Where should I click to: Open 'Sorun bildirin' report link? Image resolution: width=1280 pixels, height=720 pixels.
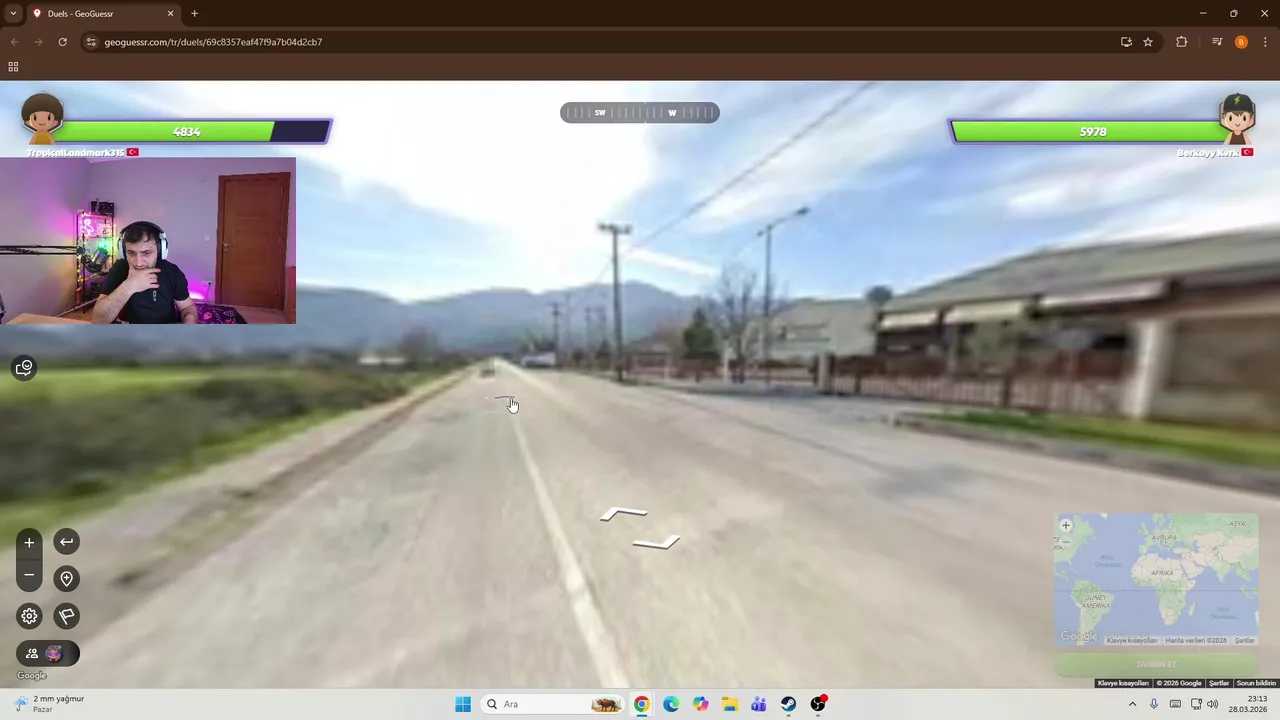[x=1257, y=683]
